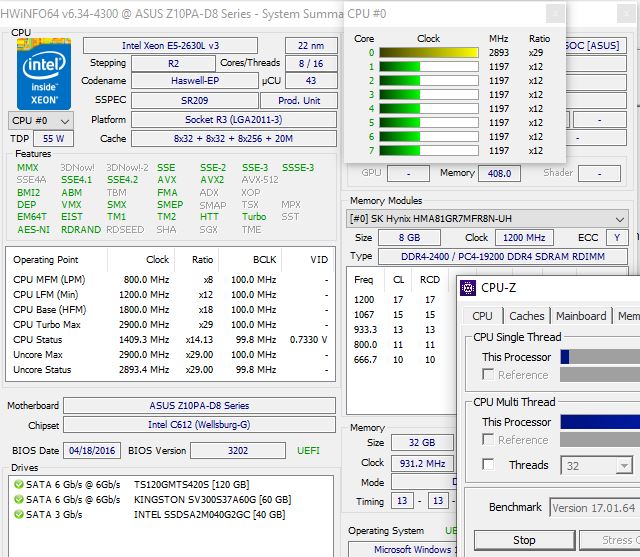Viewport: 640px width, 557px height.
Task: Click the Turbo feature label
Action: [254, 217]
